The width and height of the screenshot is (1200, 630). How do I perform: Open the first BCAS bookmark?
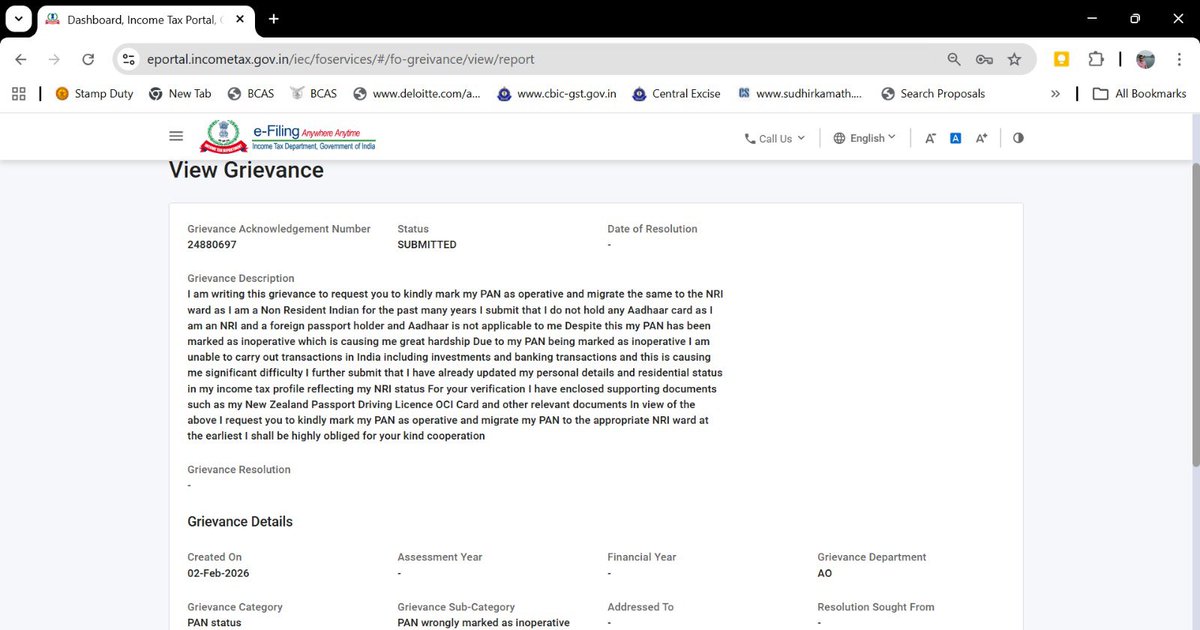coord(250,93)
